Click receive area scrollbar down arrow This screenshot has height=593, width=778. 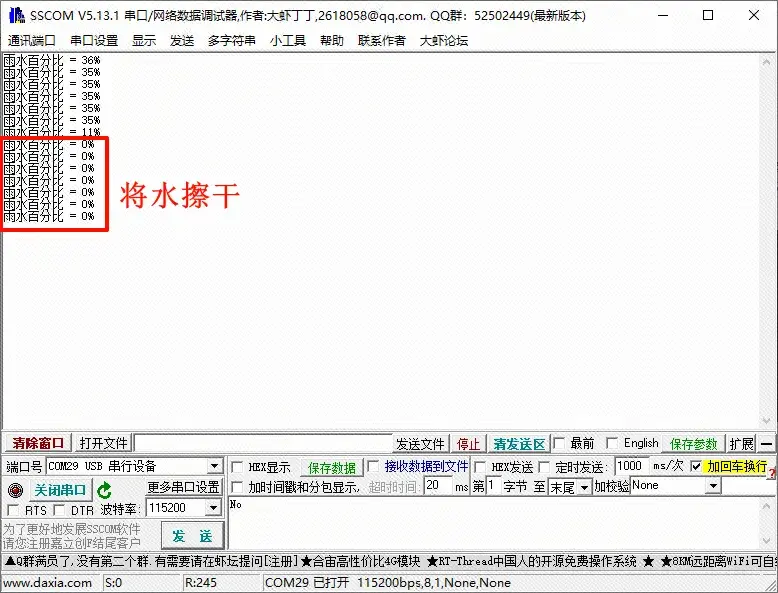point(767,421)
